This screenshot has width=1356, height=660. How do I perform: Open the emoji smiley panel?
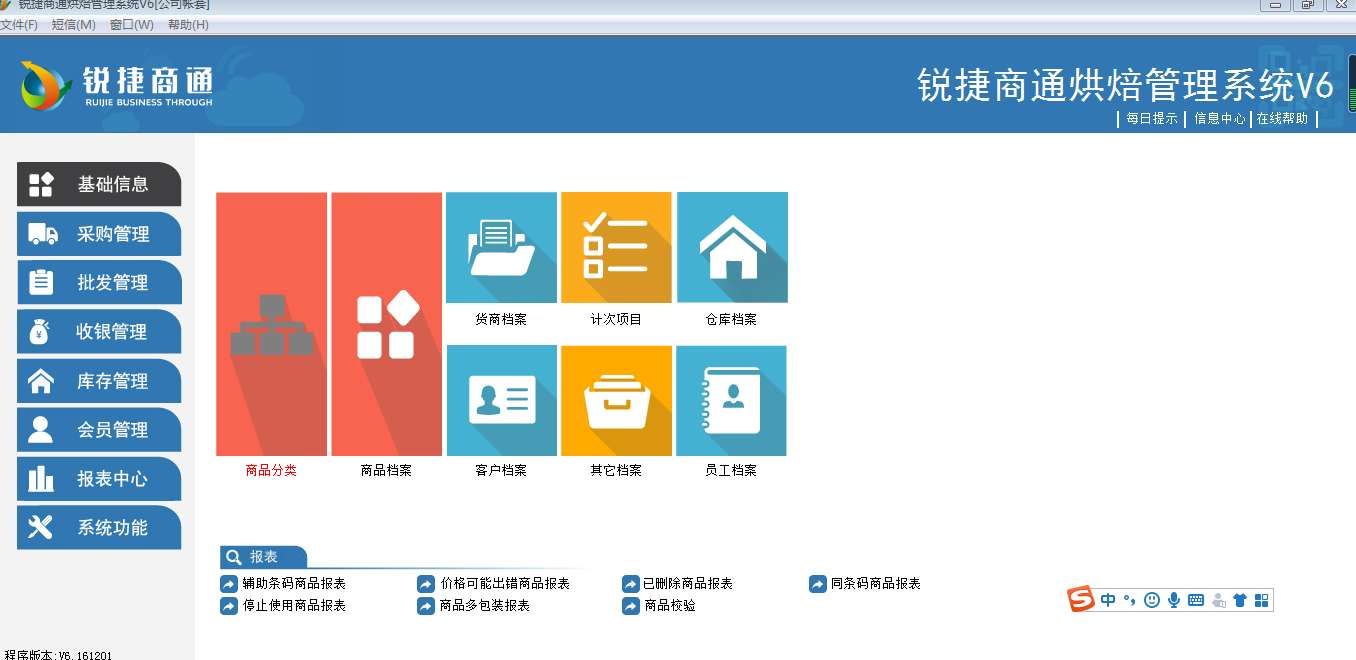(x=1152, y=600)
